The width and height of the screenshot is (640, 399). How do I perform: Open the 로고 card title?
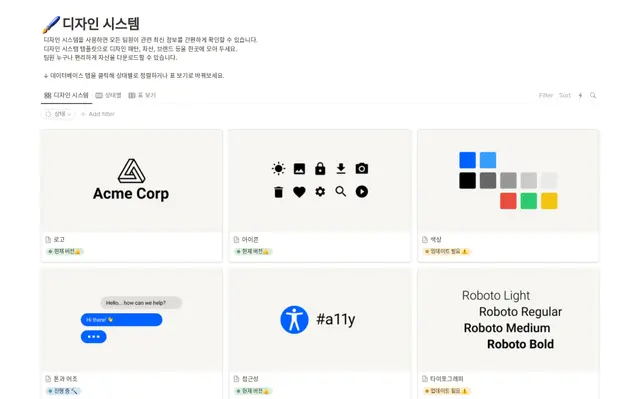(x=59, y=239)
